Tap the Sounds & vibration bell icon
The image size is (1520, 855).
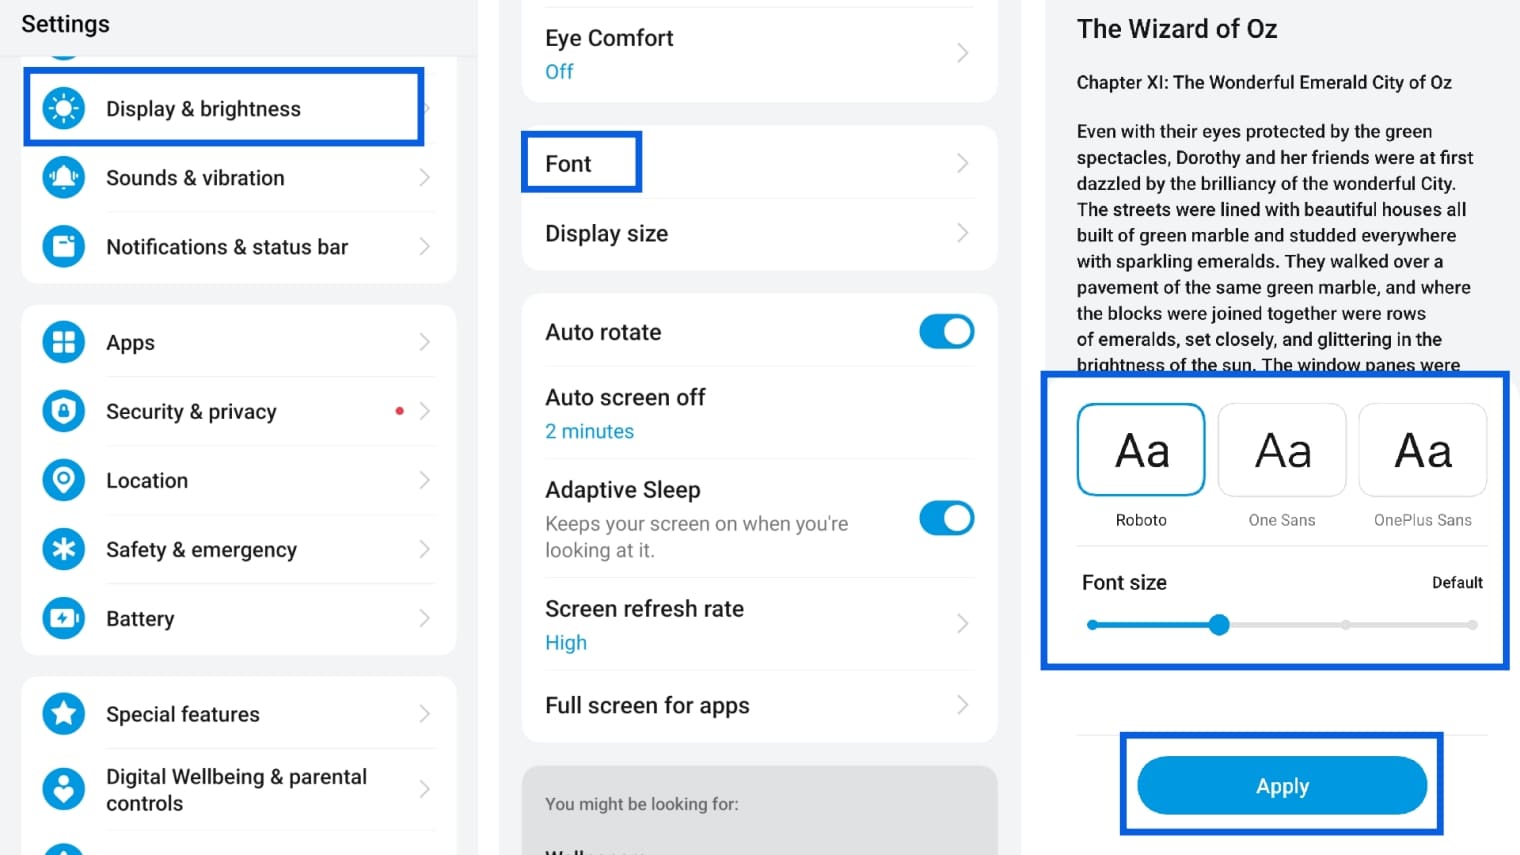64,178
